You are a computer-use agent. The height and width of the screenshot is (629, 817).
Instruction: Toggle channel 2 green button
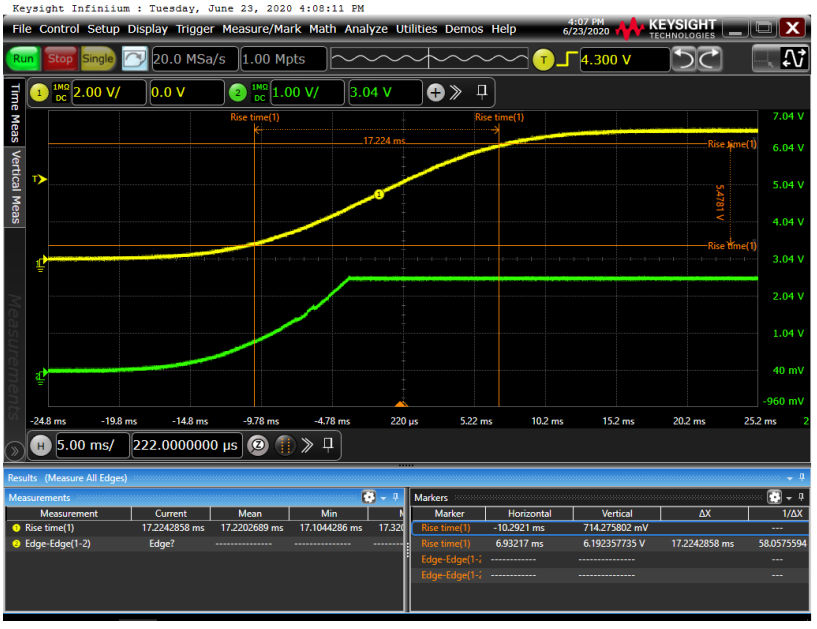tap(237, 93)
